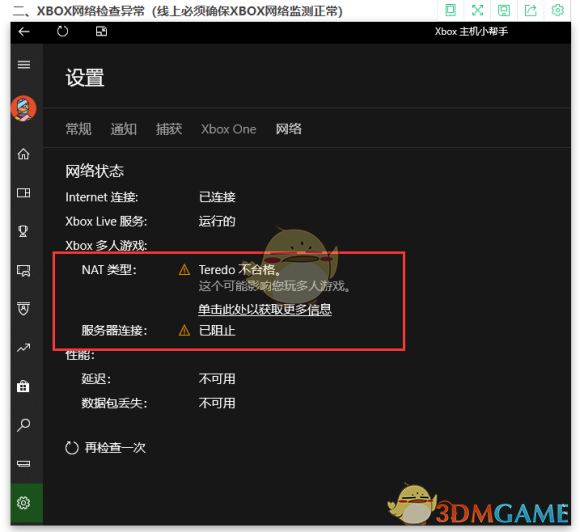
Task: Switch to the Xbox One tab
Action: [x=229, y=129]
